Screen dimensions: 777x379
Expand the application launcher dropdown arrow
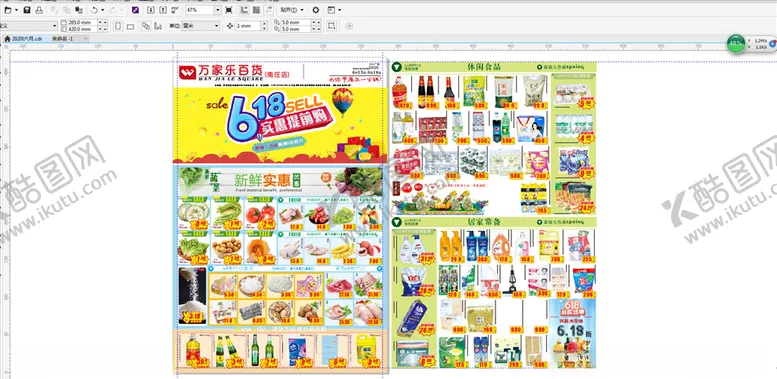(339, 10)
